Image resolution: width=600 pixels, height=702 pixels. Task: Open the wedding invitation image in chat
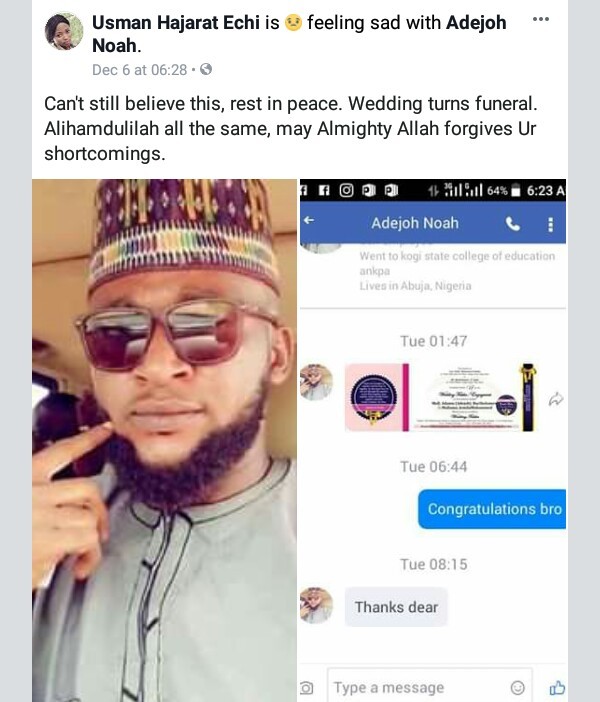[x=442, y=396]
